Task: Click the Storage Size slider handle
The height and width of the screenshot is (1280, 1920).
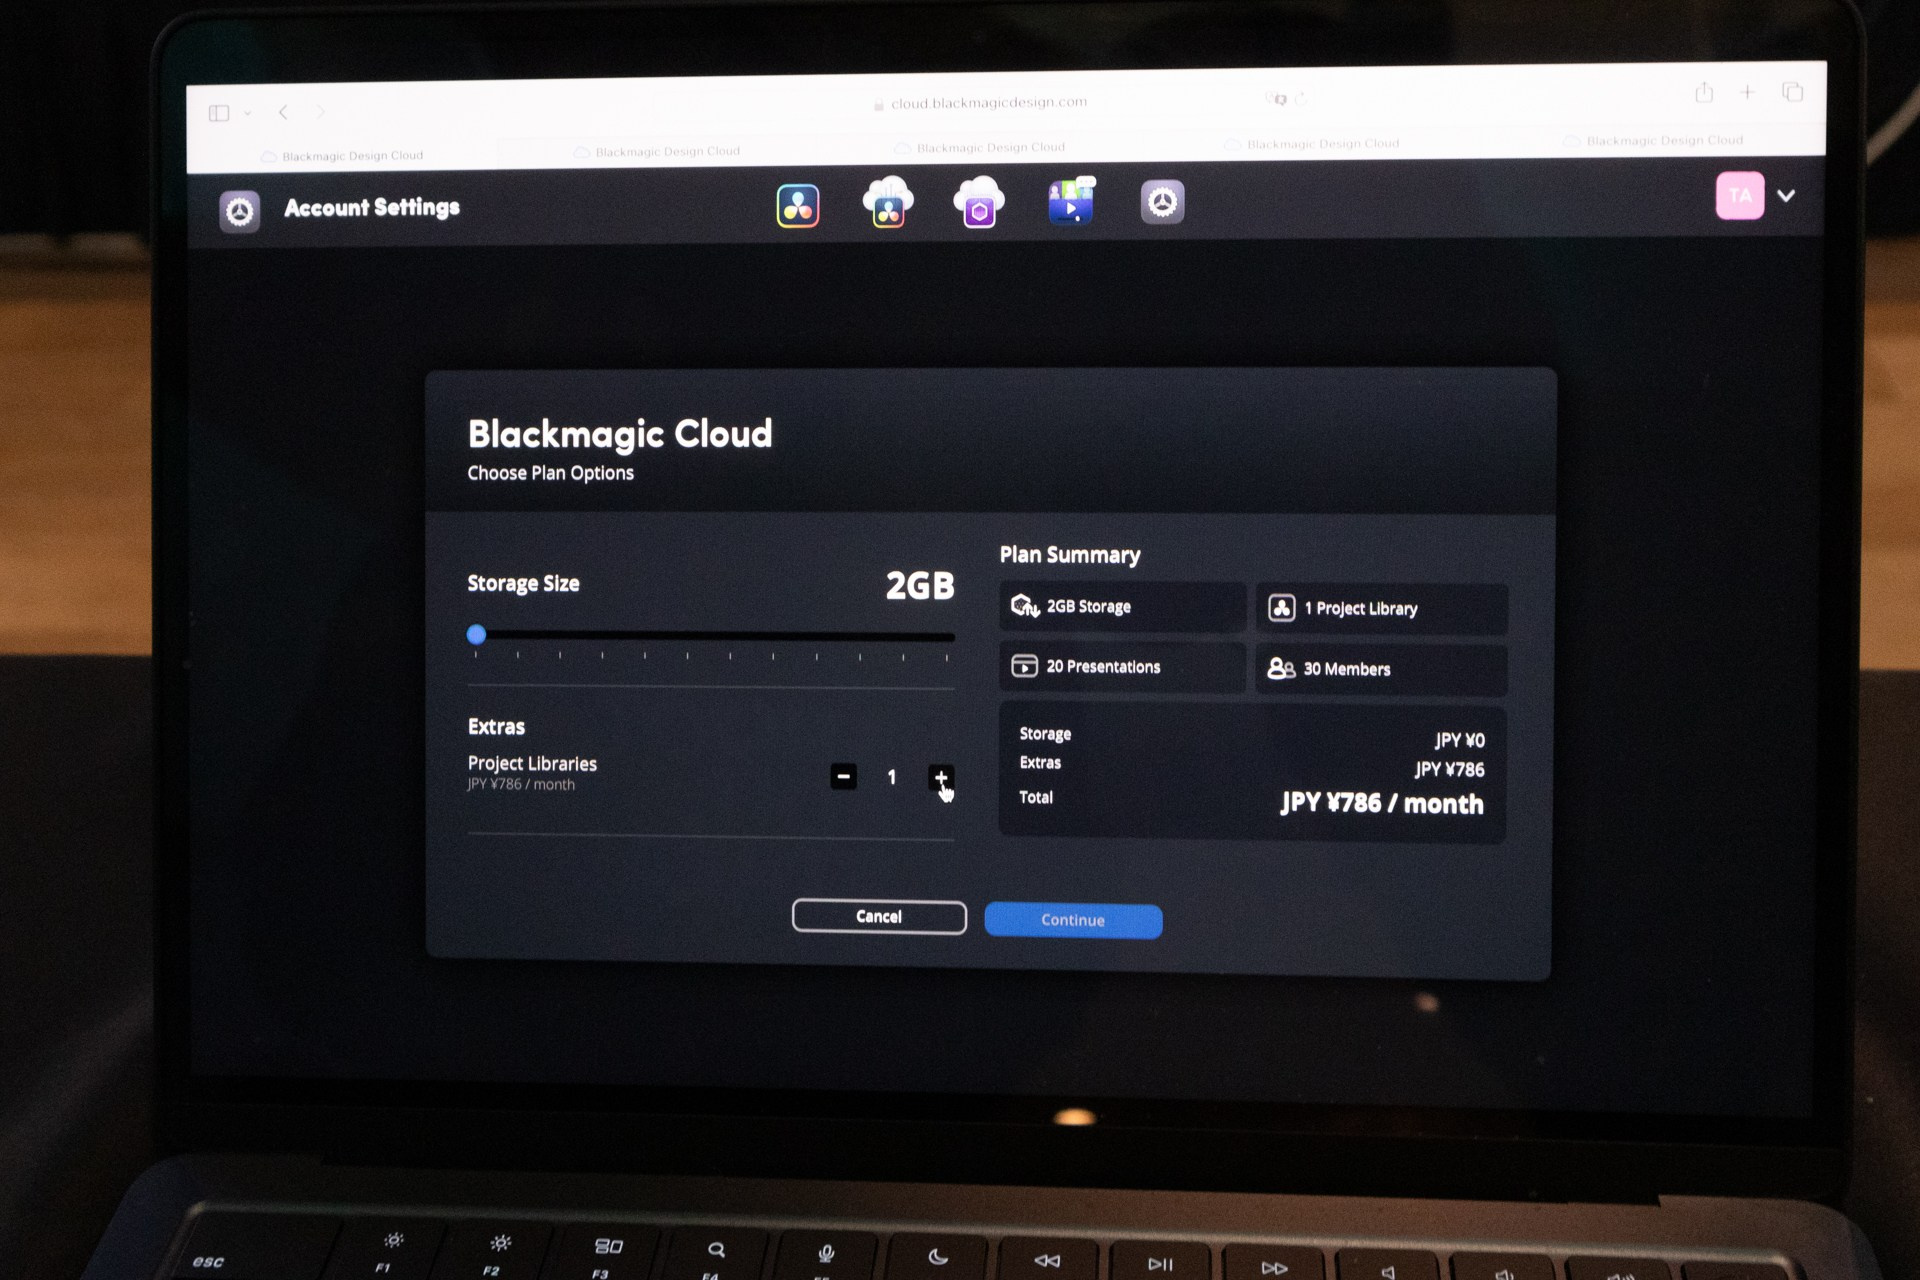Action: [x=477, y=634]
